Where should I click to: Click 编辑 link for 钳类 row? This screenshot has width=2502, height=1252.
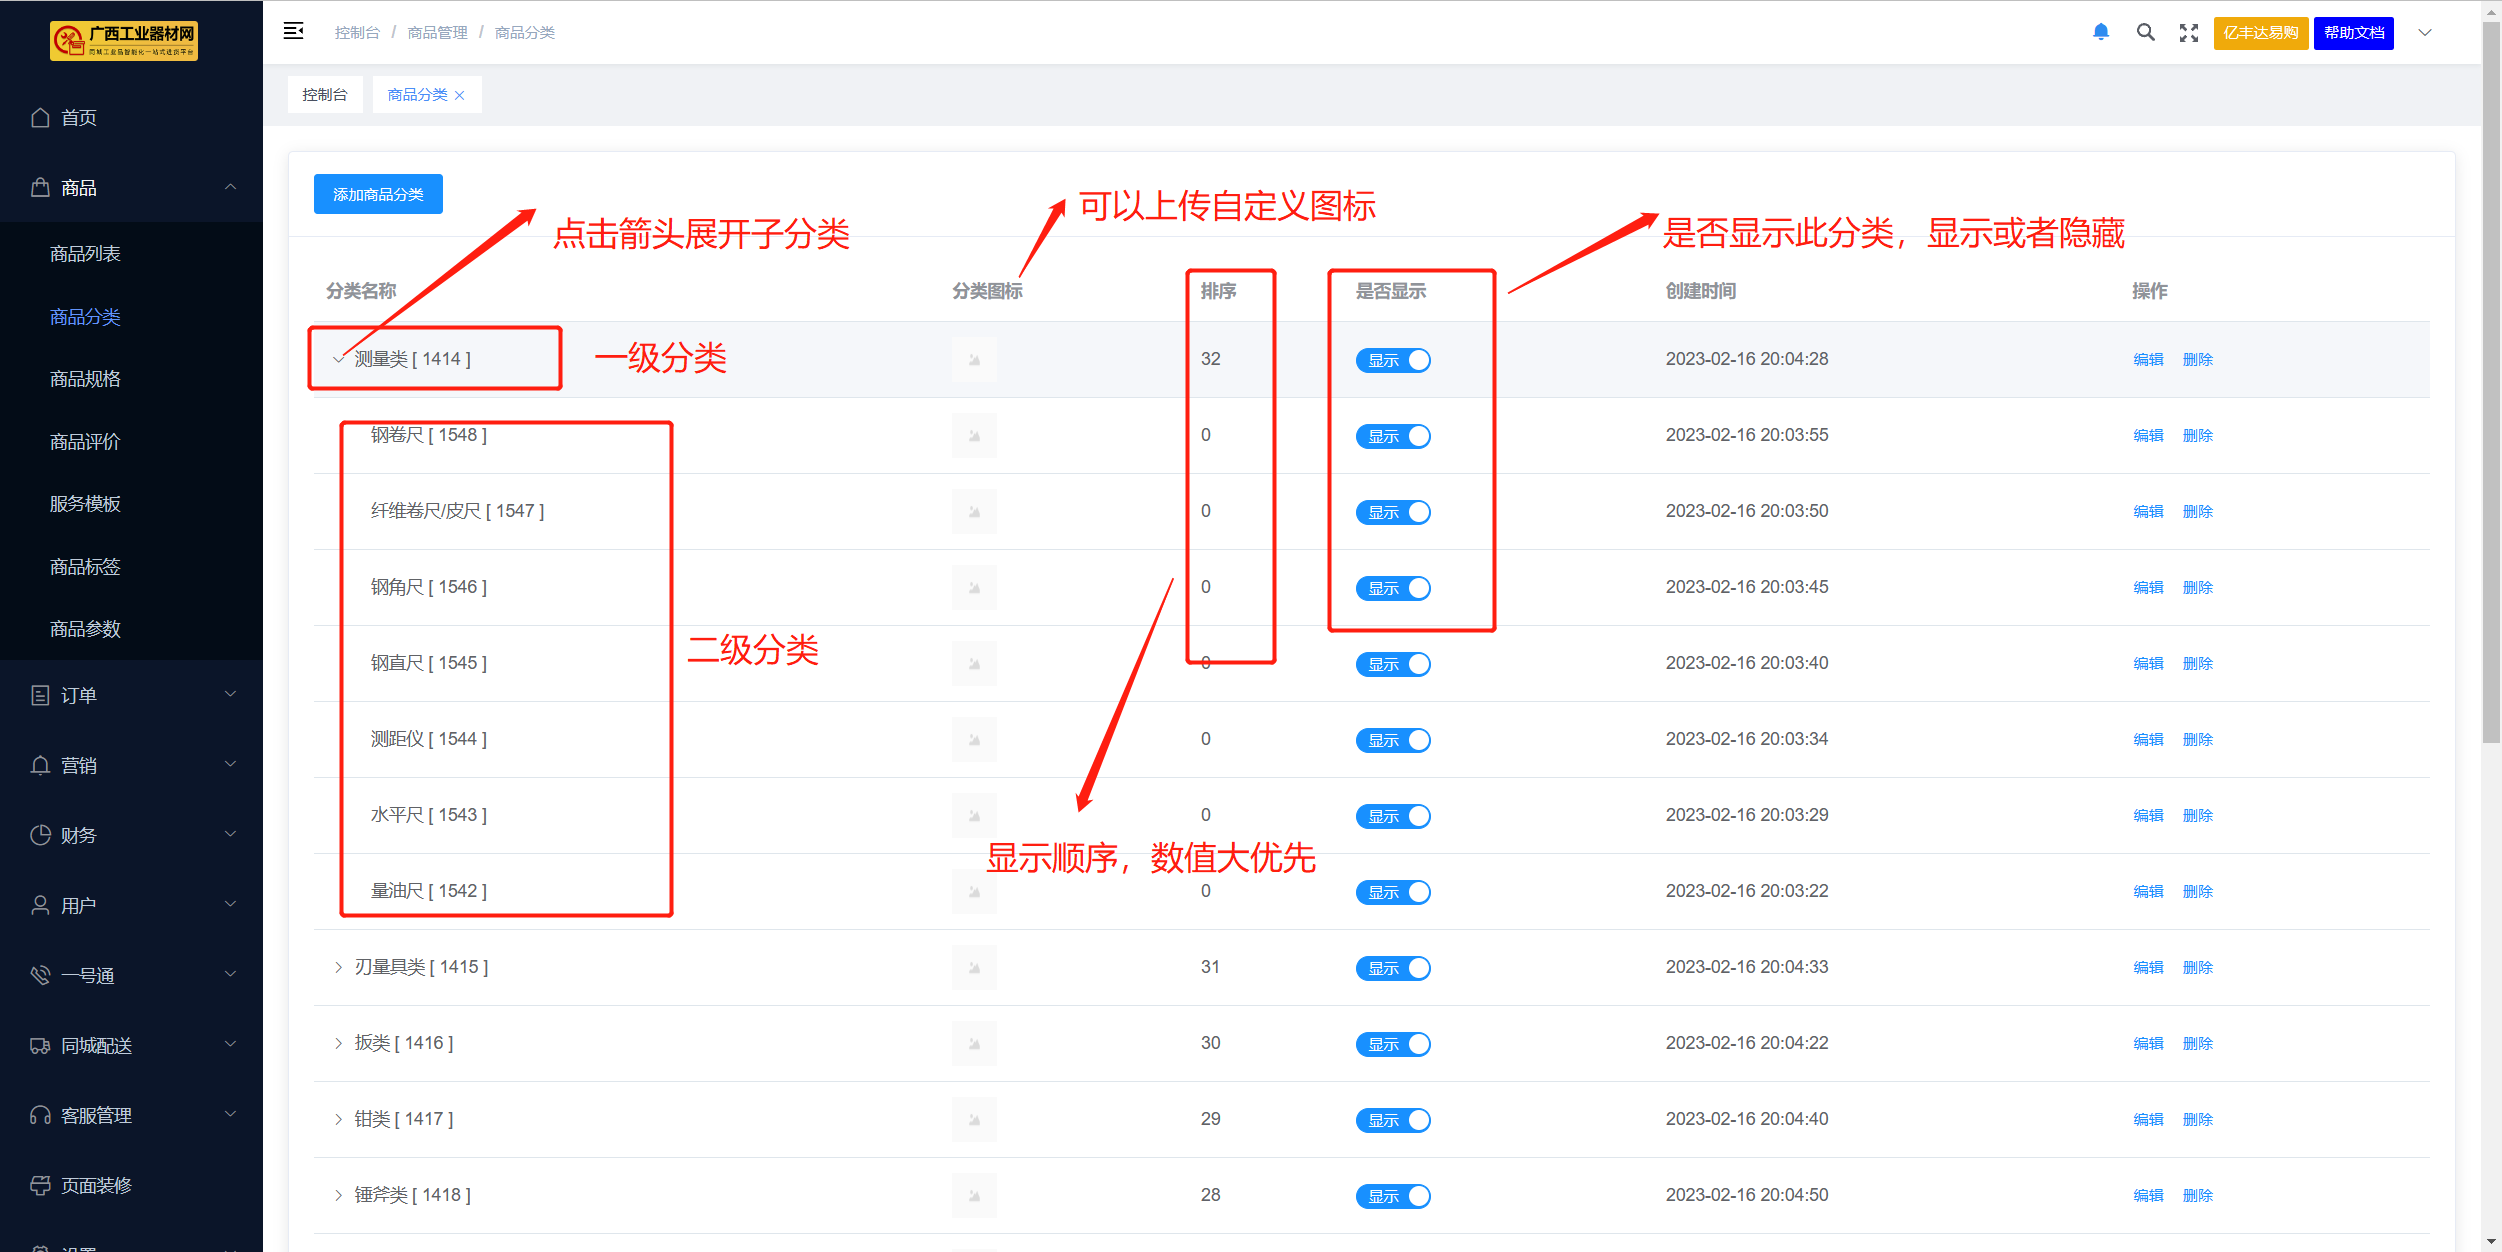point(2148,1120)
